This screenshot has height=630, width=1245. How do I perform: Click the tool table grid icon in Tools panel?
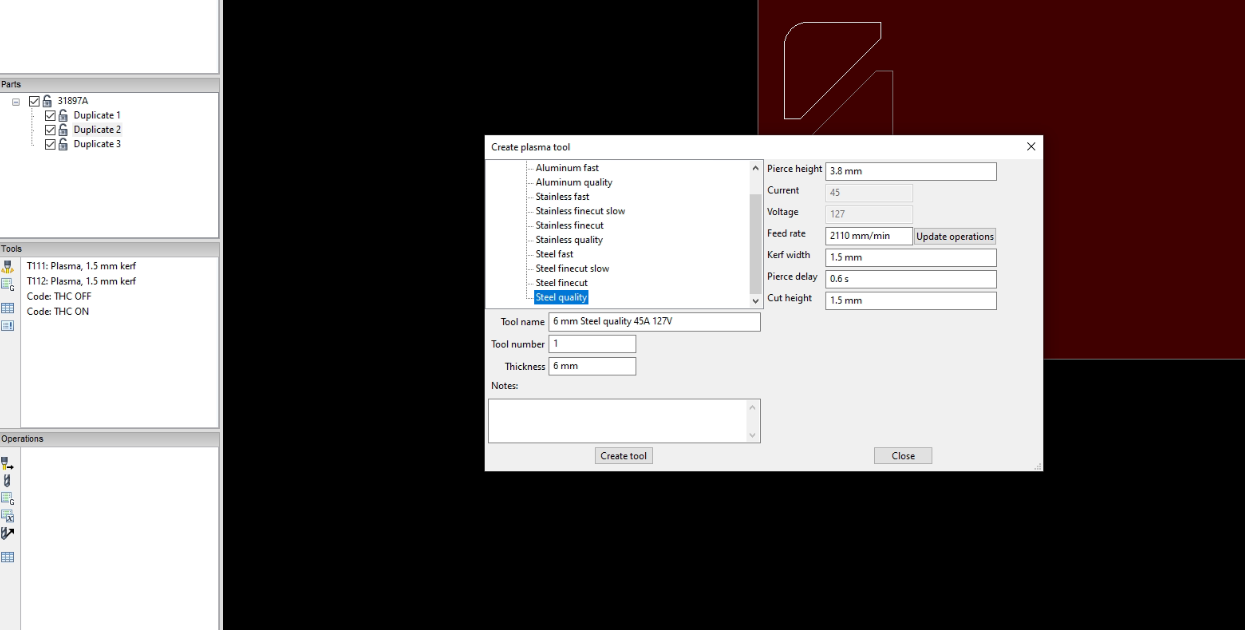click(8, 308)
